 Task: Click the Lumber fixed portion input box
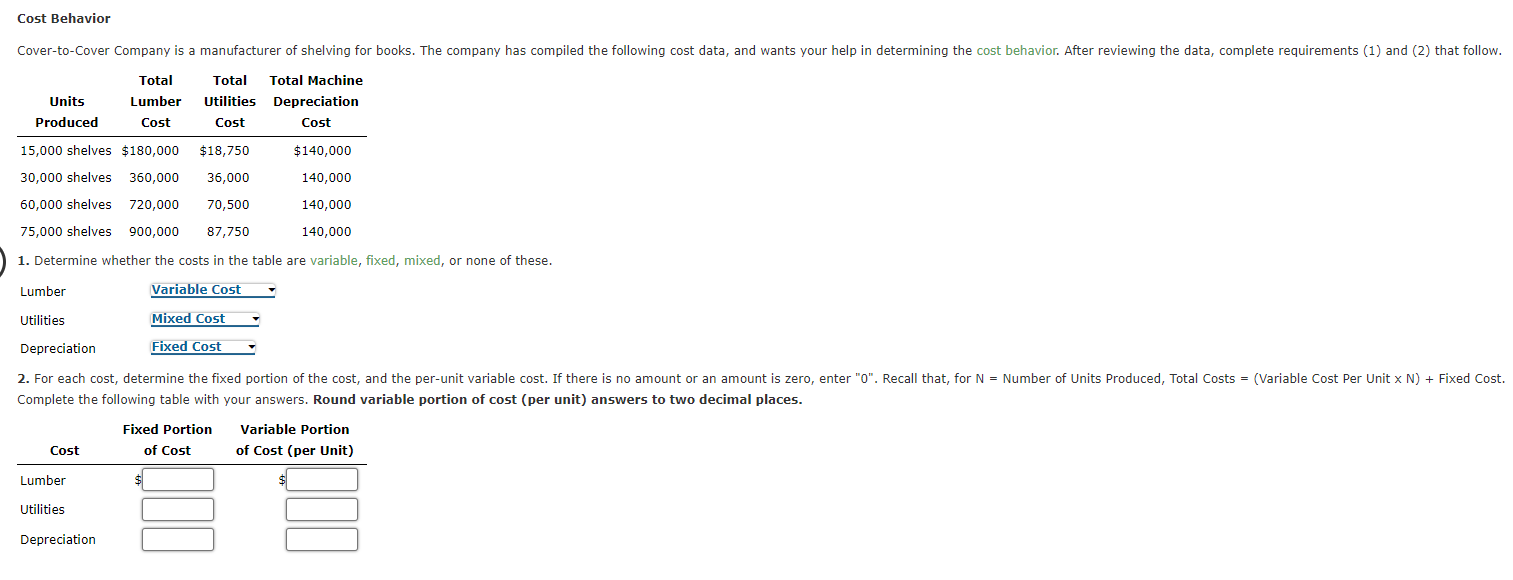tap(178, 479)
